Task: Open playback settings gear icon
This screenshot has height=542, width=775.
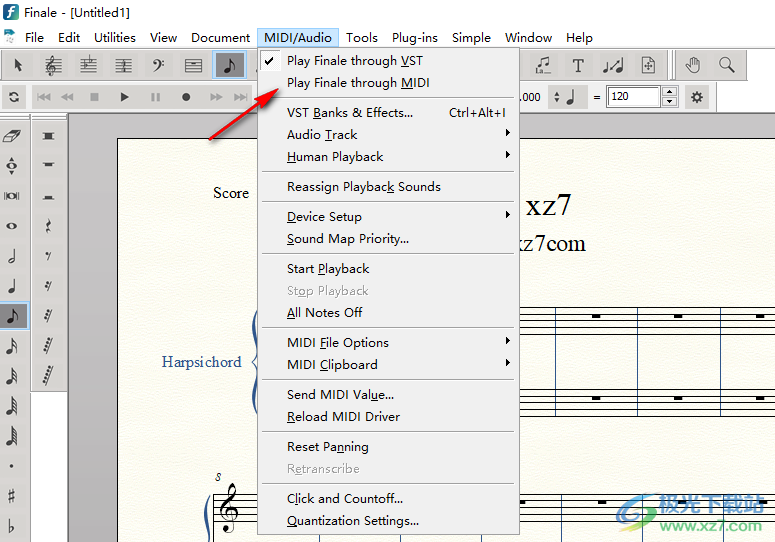Action: (x=697, y=97)
